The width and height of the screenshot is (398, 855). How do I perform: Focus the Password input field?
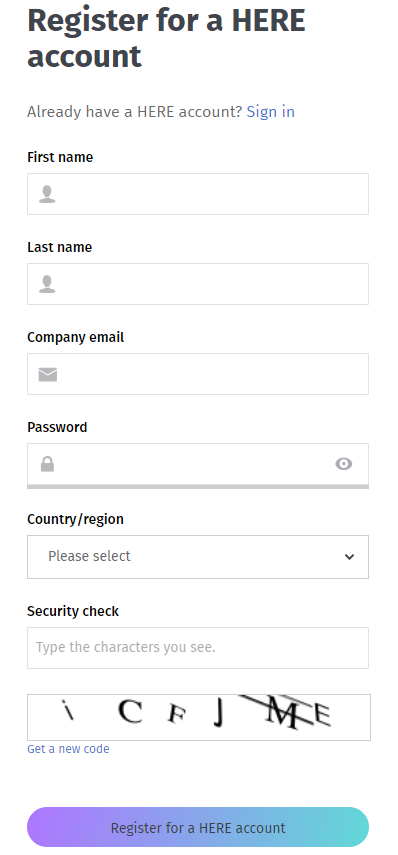(x=198, y=464)
